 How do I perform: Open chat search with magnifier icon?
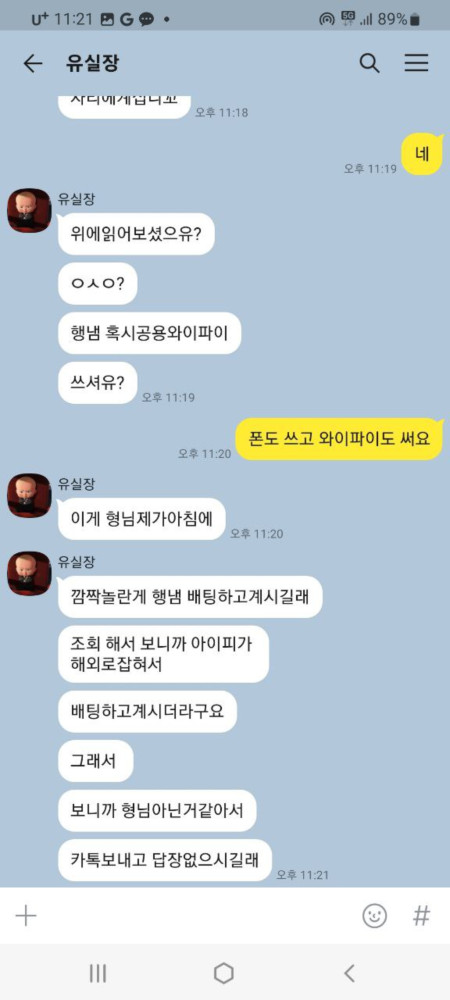click(x=370, y=63)
